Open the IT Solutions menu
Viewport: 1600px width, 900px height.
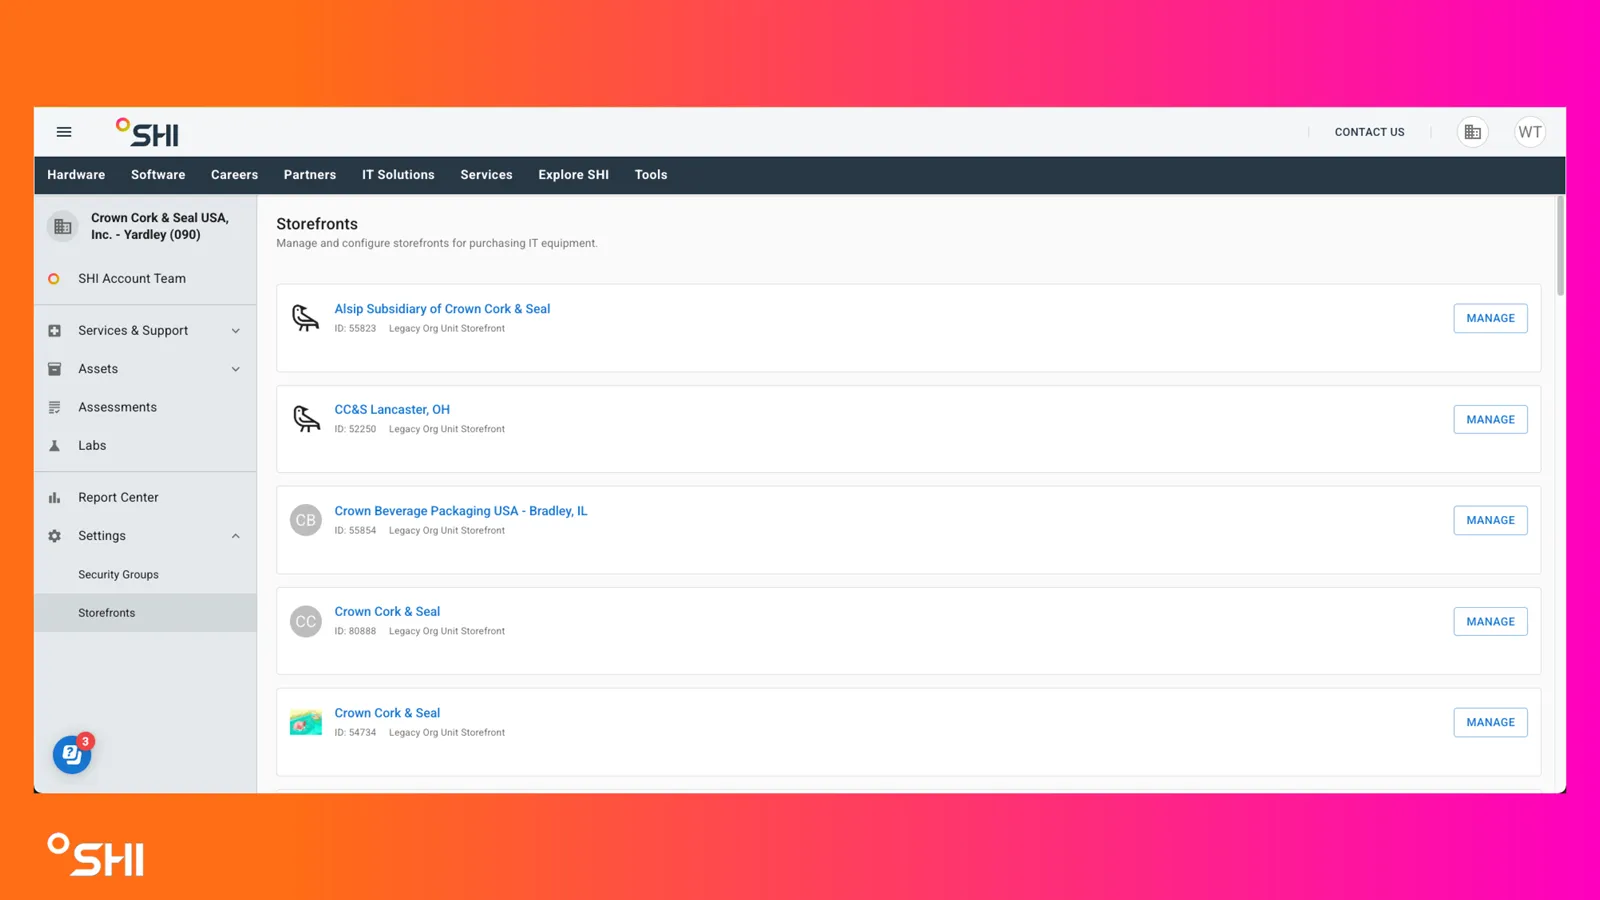tap(398, 175)
